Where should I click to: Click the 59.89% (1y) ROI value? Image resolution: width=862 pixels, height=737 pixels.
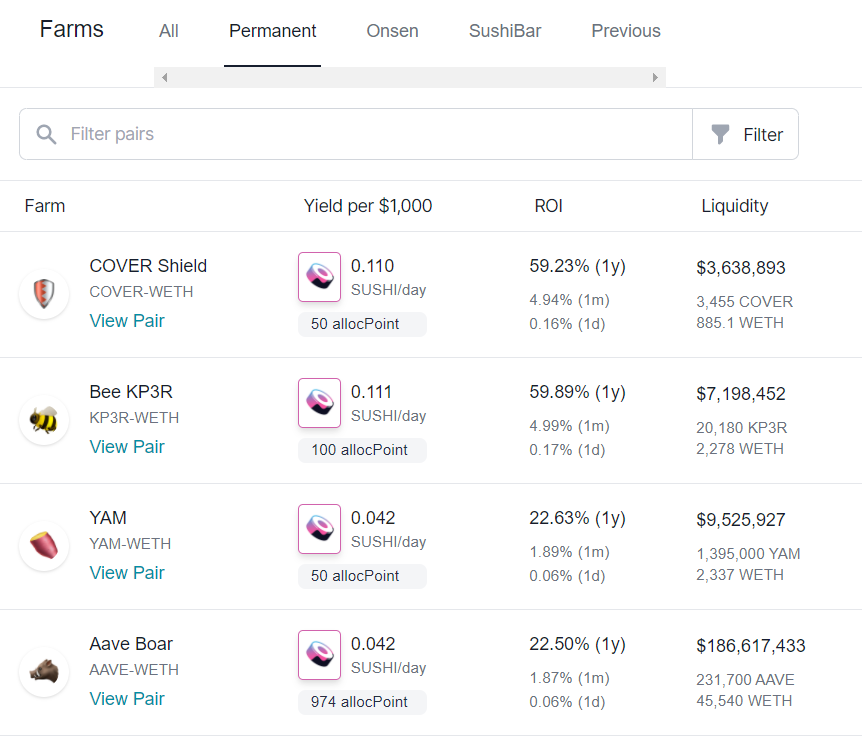coord(578,392)
